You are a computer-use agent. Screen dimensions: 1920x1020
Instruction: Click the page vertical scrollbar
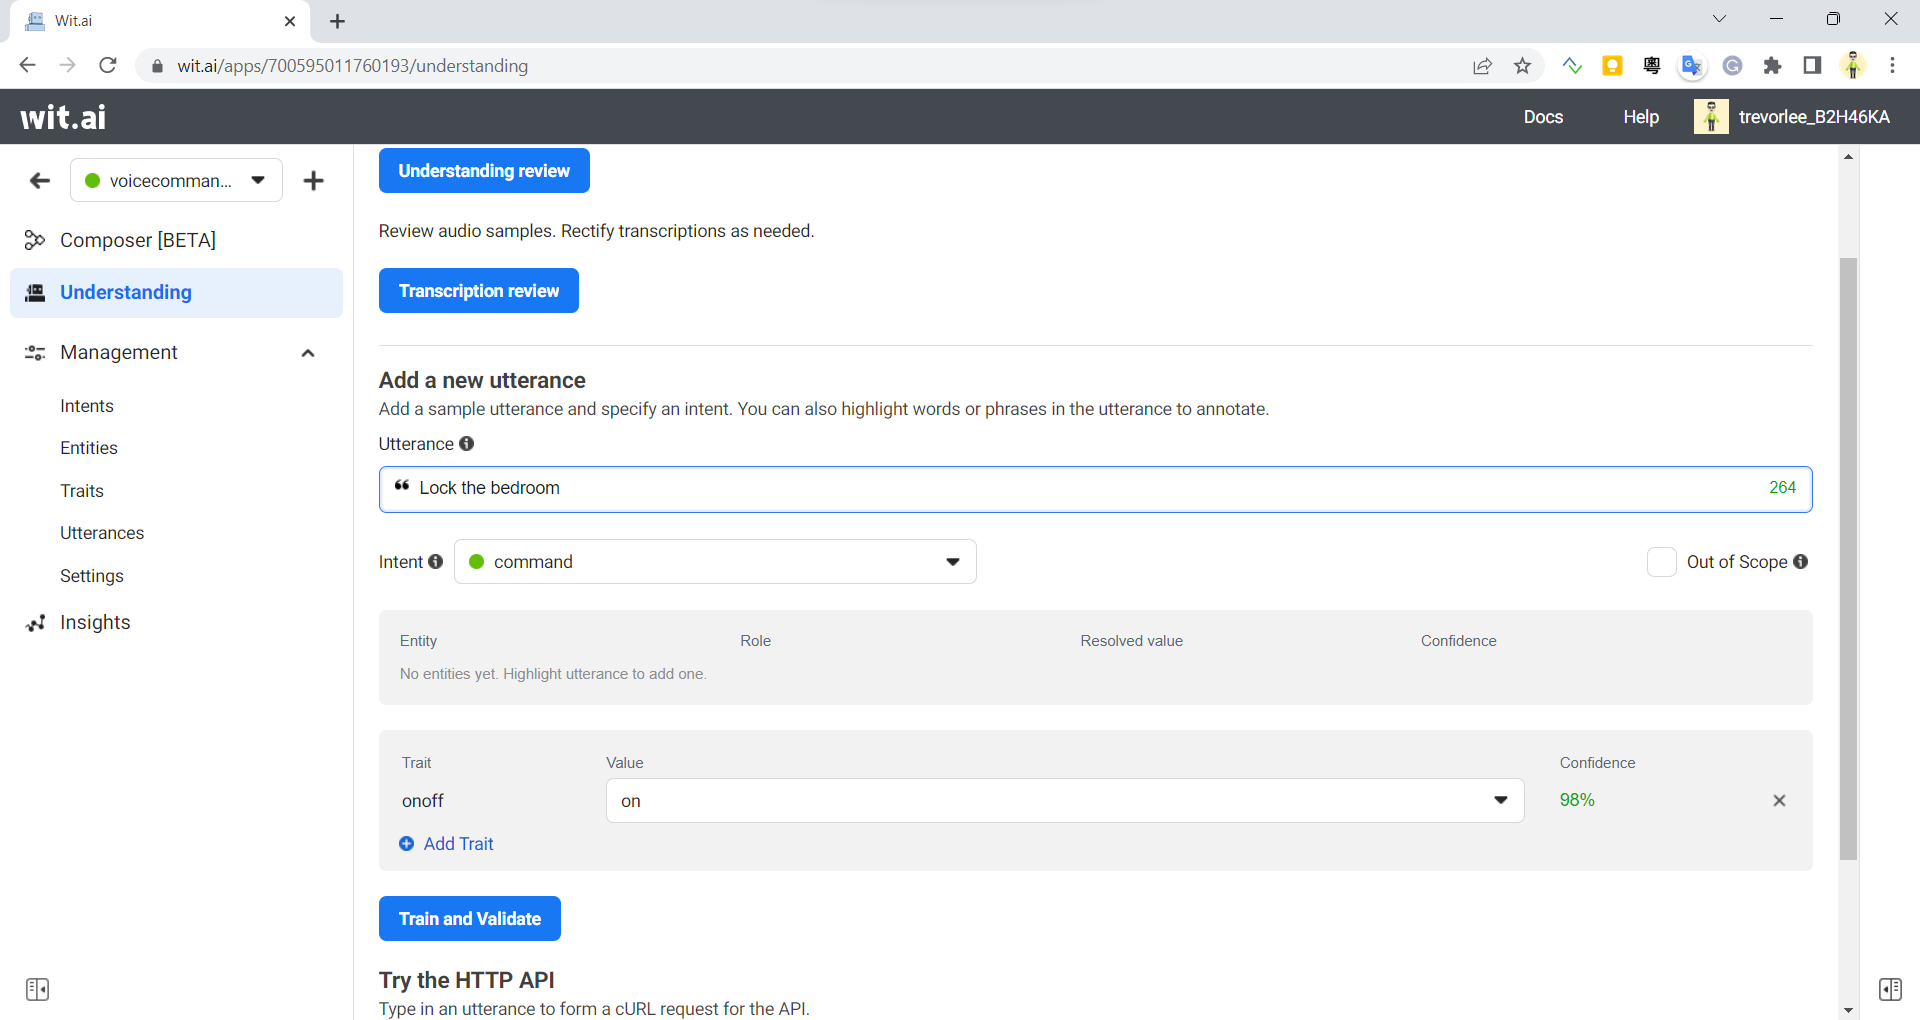pos(1849,560)
